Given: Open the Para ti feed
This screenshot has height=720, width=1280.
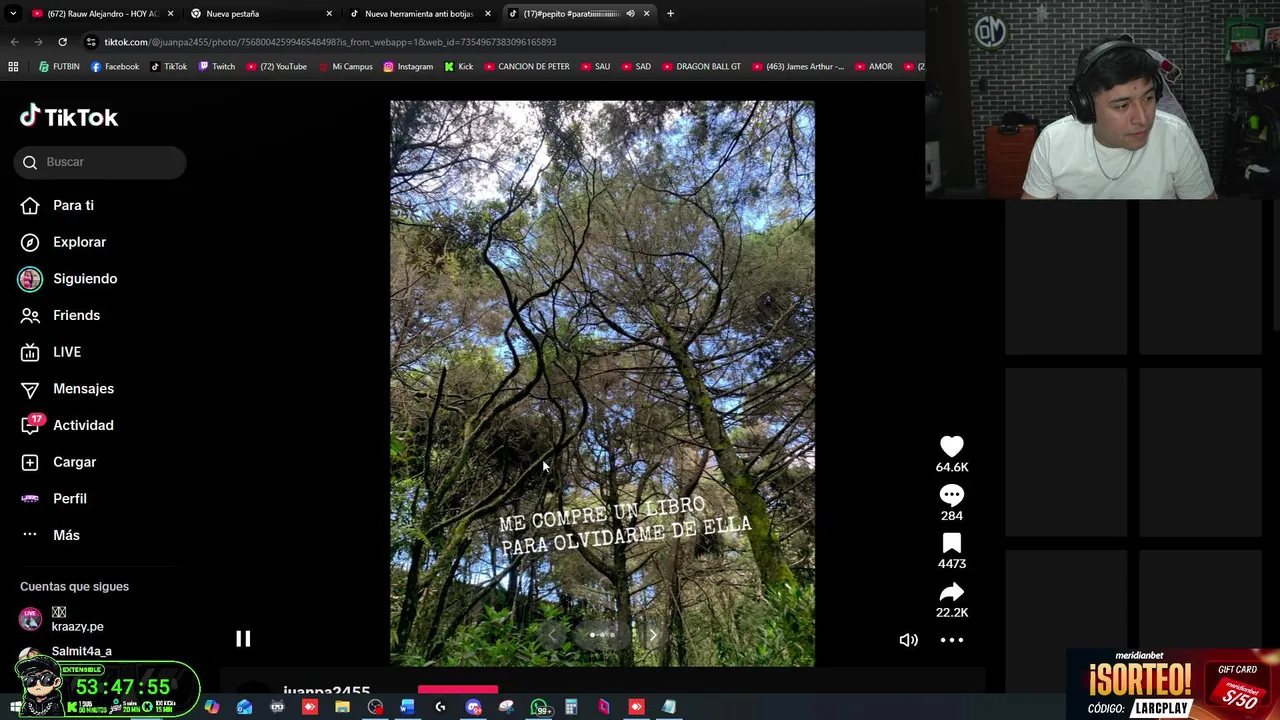Looking at the screenshot, I should click(x=73, y=205).
